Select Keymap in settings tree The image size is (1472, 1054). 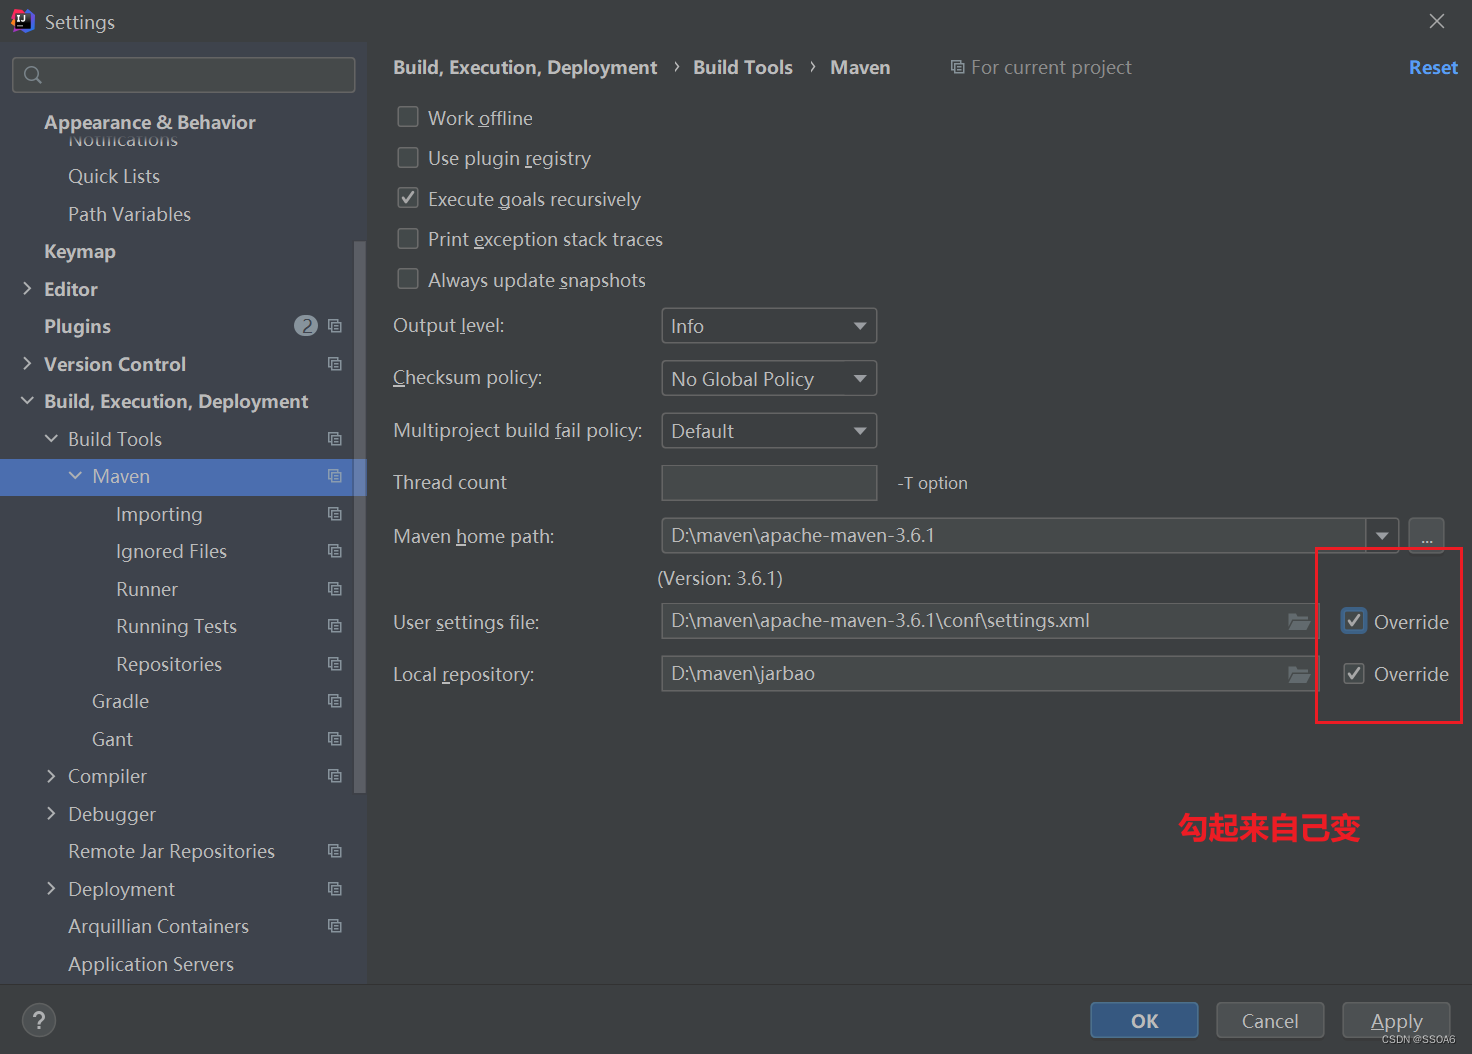click(80, 251)
